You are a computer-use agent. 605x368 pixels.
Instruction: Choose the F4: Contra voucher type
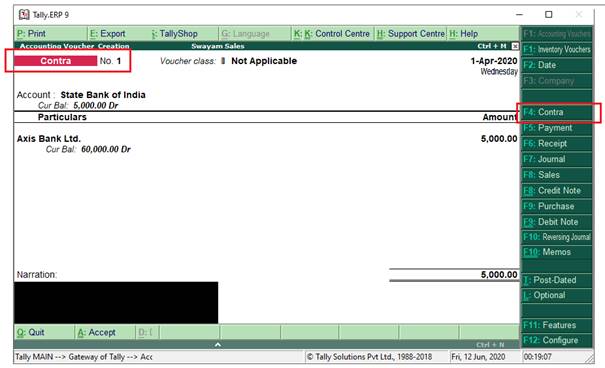click(x=556, y=112)
